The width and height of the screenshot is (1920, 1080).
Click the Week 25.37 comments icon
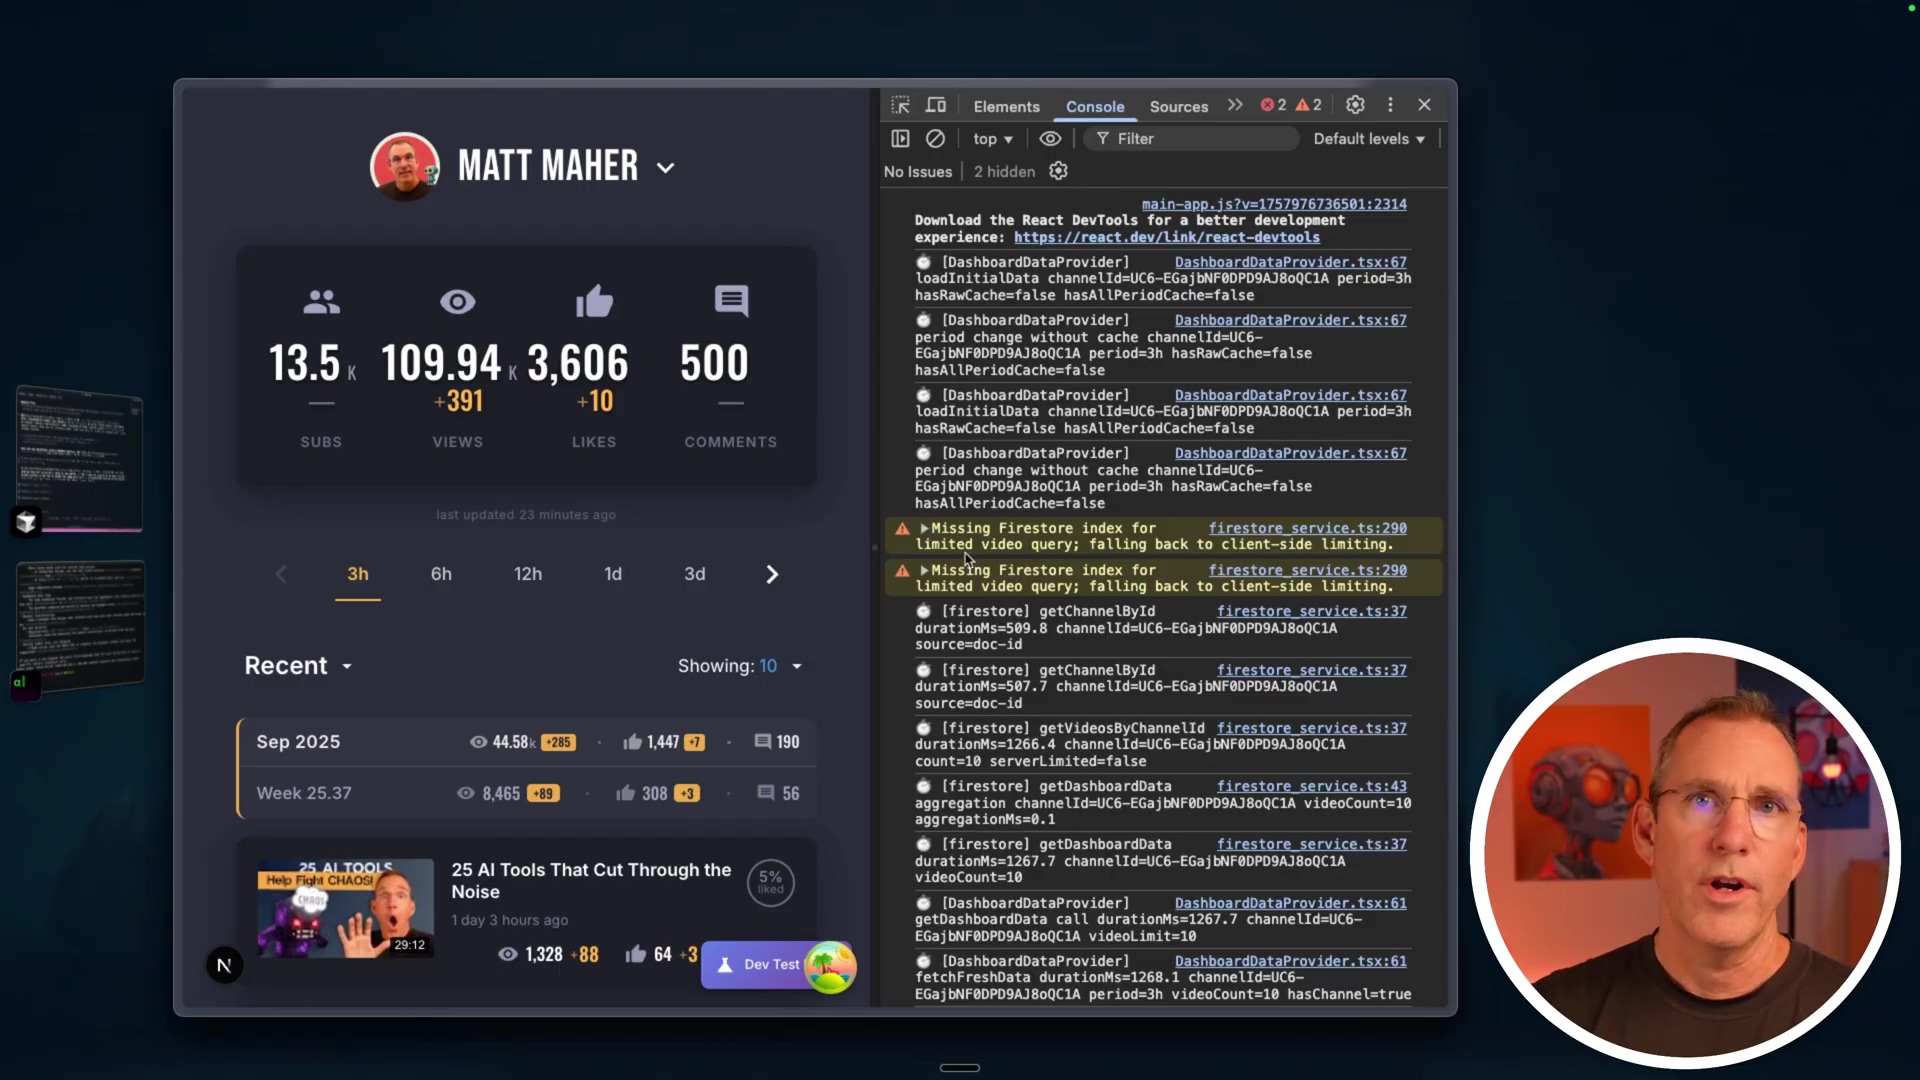(766, 793)
